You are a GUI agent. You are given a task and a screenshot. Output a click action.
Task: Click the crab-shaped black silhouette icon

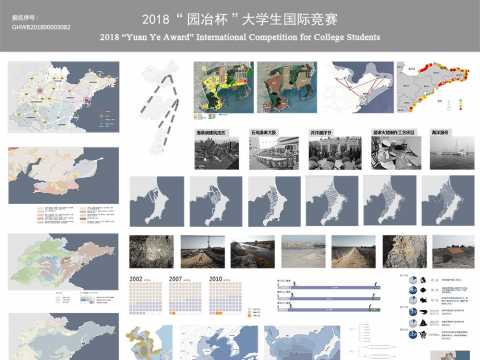(x=423, y=334)
